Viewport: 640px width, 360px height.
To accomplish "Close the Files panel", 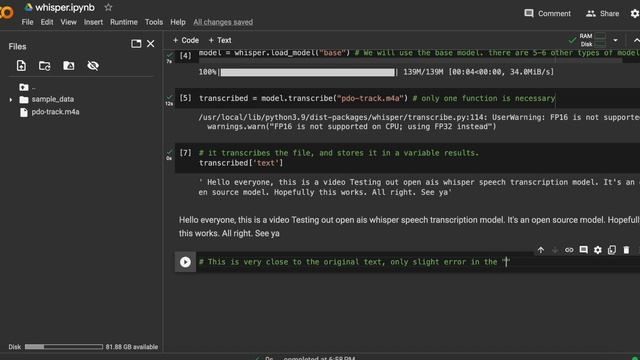I will [x=151, y=44].
